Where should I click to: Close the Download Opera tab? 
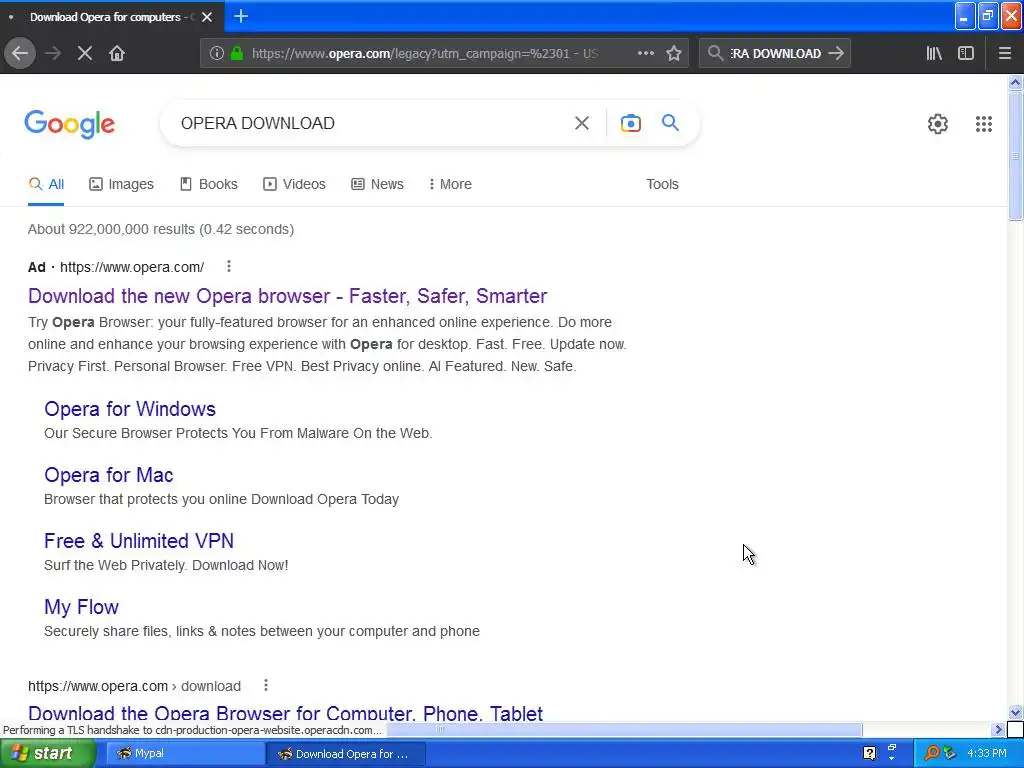[207, 17]
